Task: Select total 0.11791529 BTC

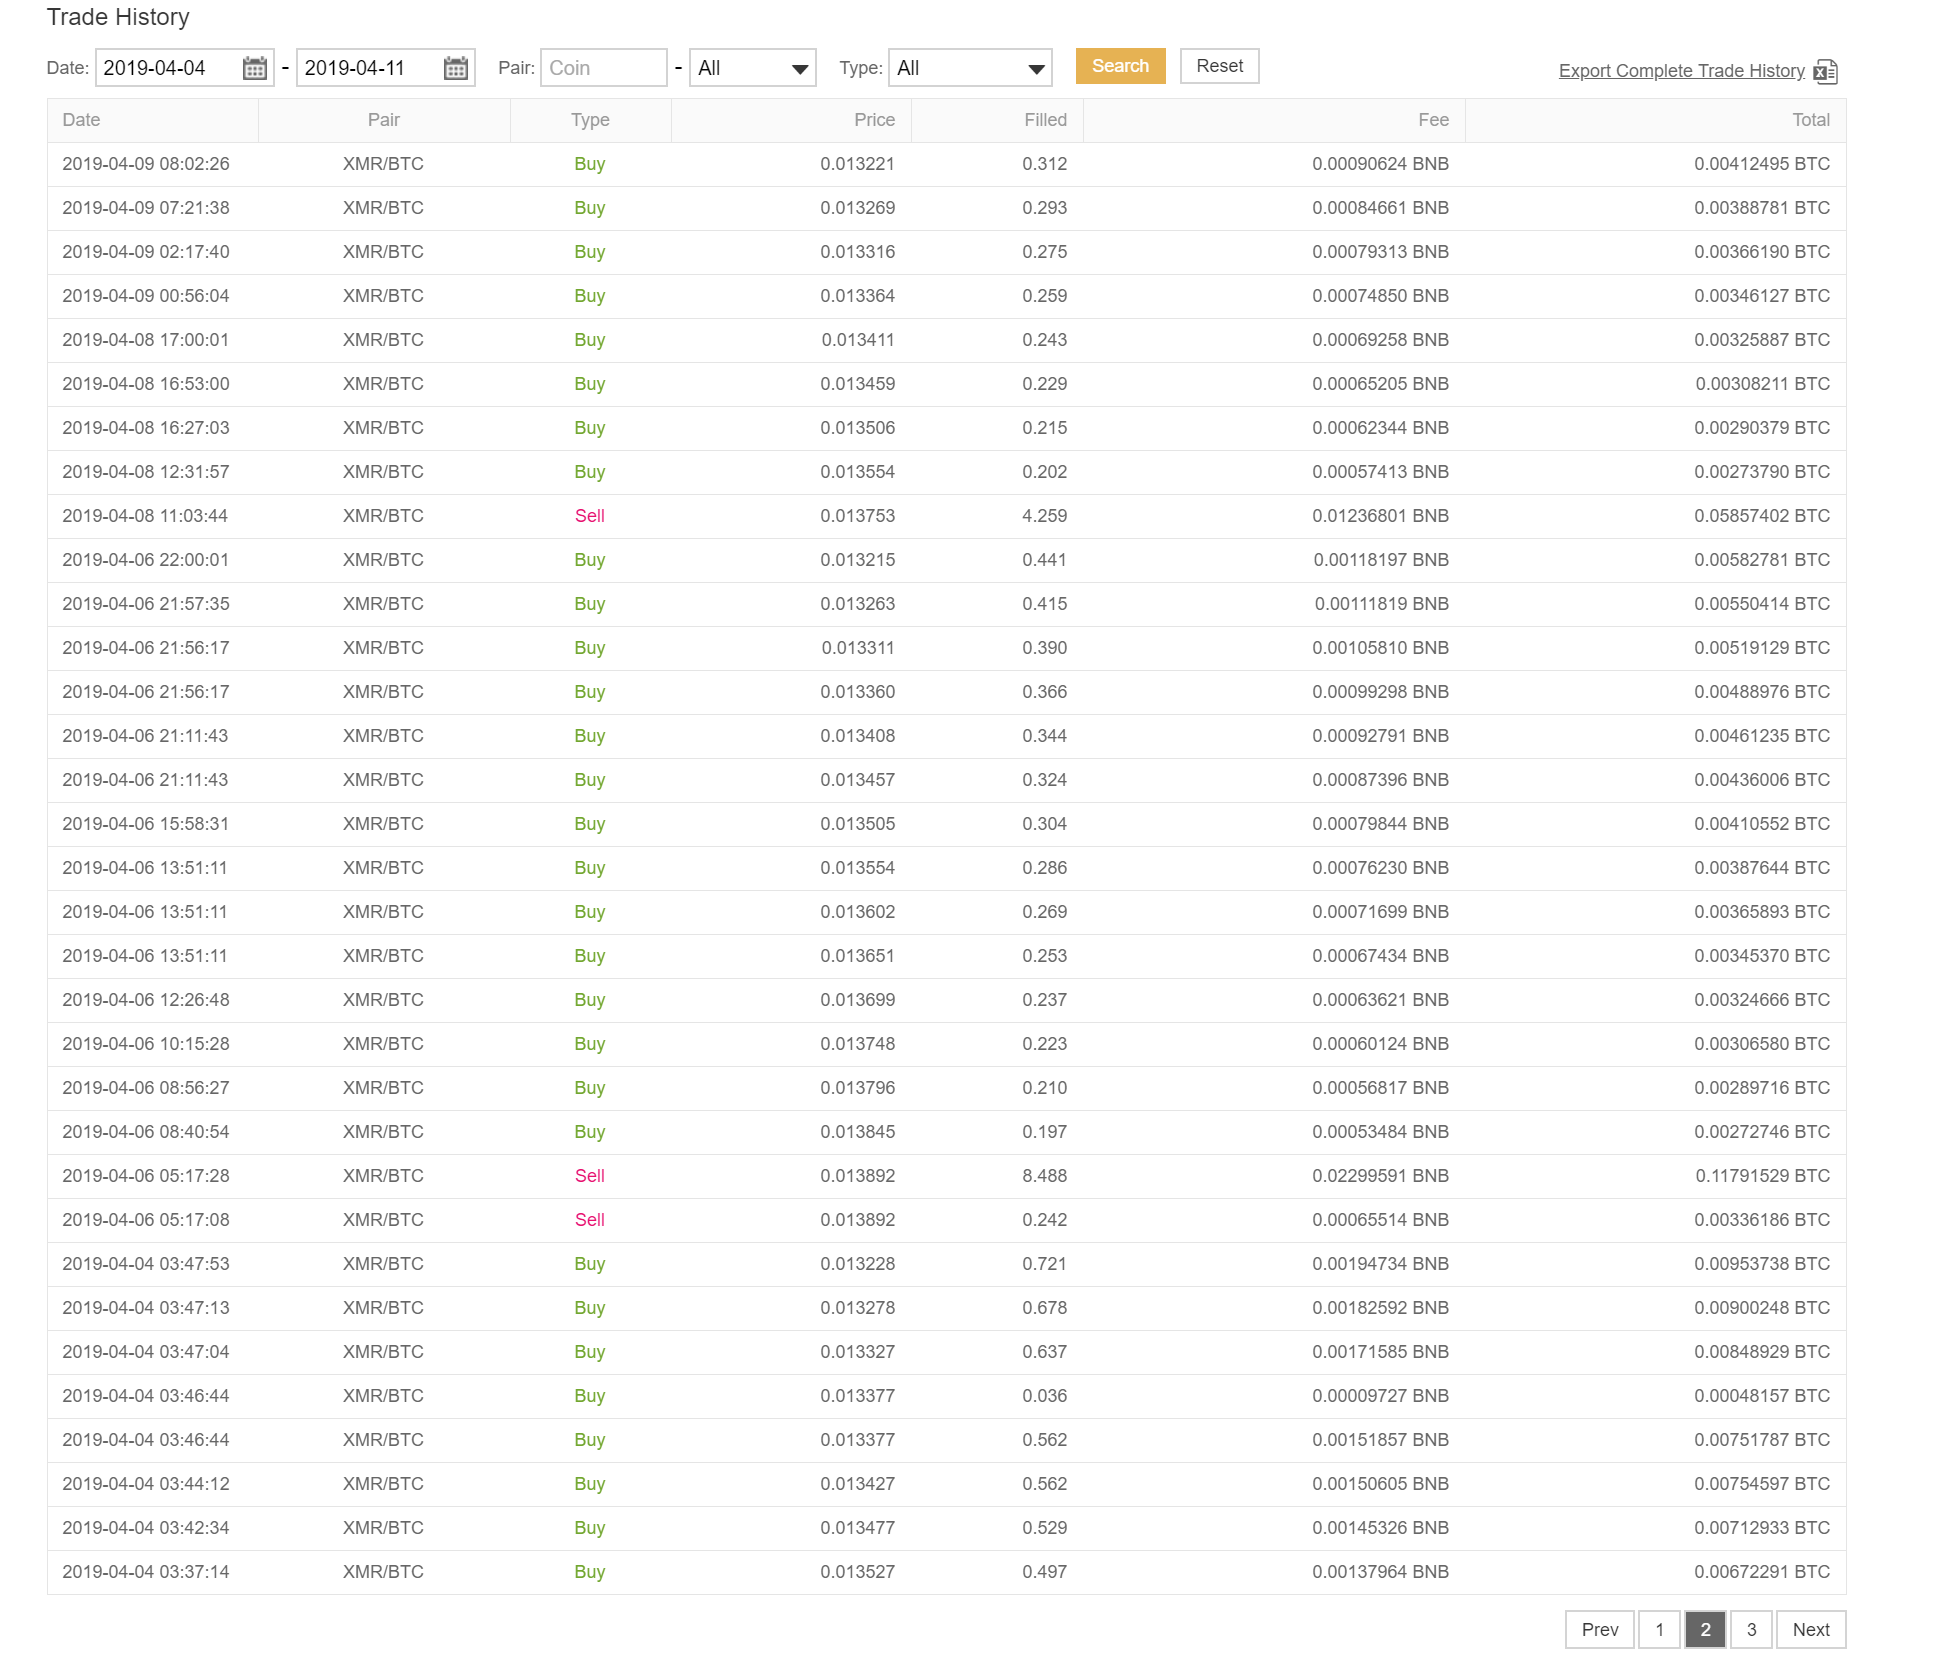Action: 1762,1176
